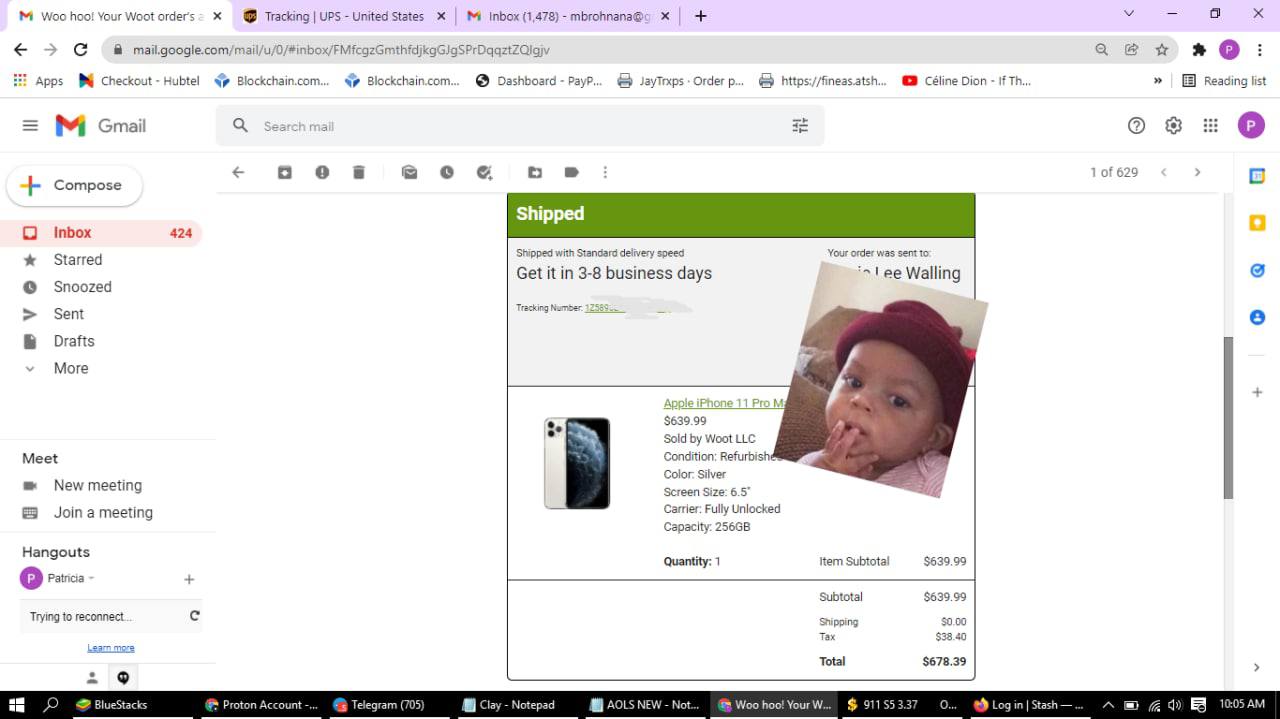
Task: Switch to the Tracking UPS tab
Action: [343, 16]
